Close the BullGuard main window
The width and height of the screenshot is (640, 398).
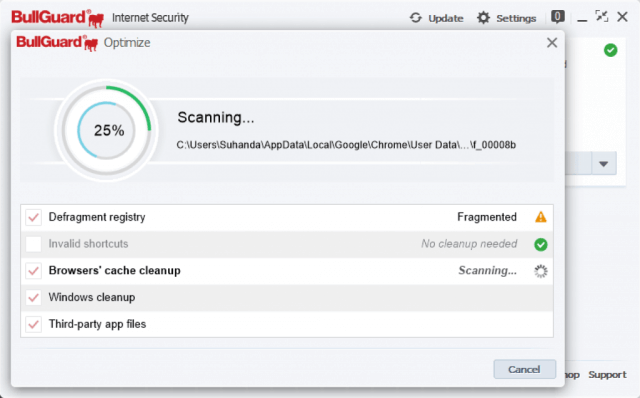pos(622,17)
